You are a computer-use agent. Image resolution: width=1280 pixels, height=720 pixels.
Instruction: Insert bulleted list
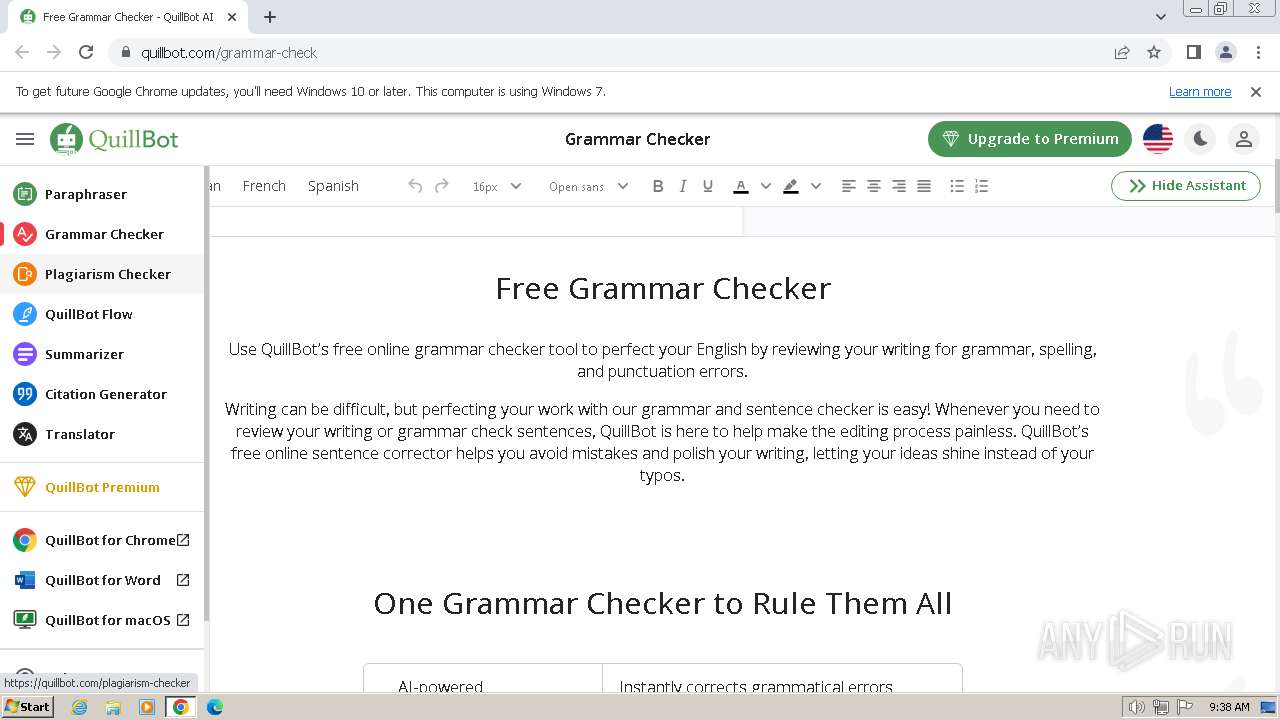(957, 186)
